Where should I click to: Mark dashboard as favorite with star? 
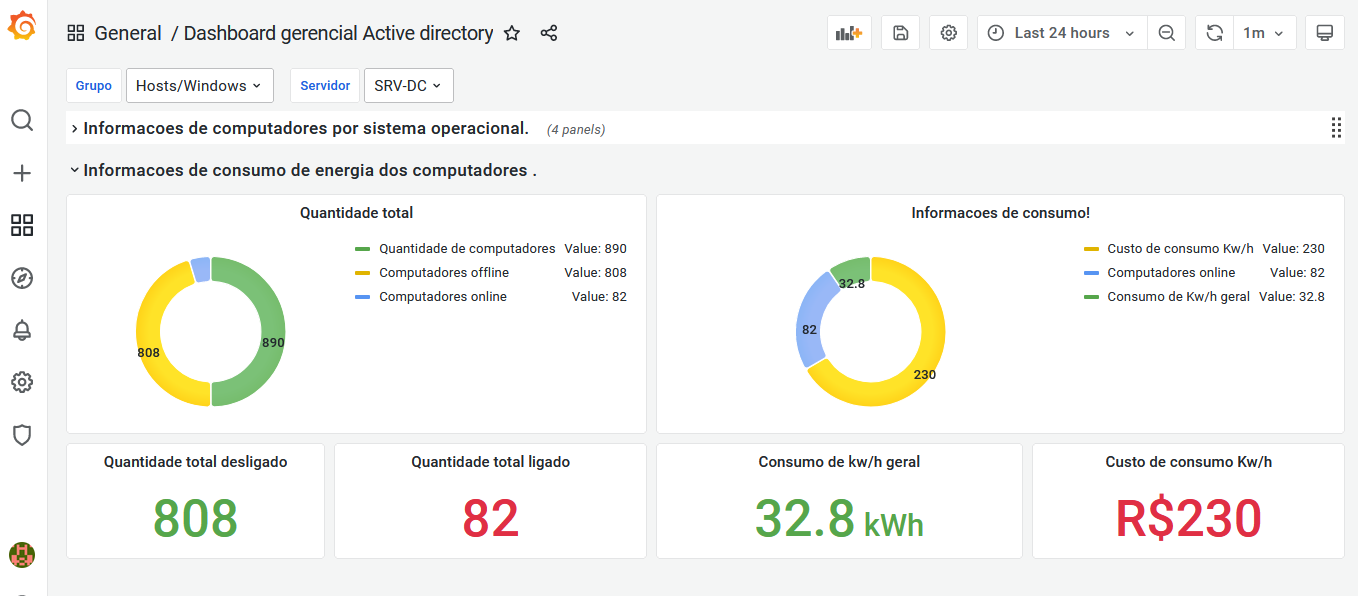tap(512, 33)
